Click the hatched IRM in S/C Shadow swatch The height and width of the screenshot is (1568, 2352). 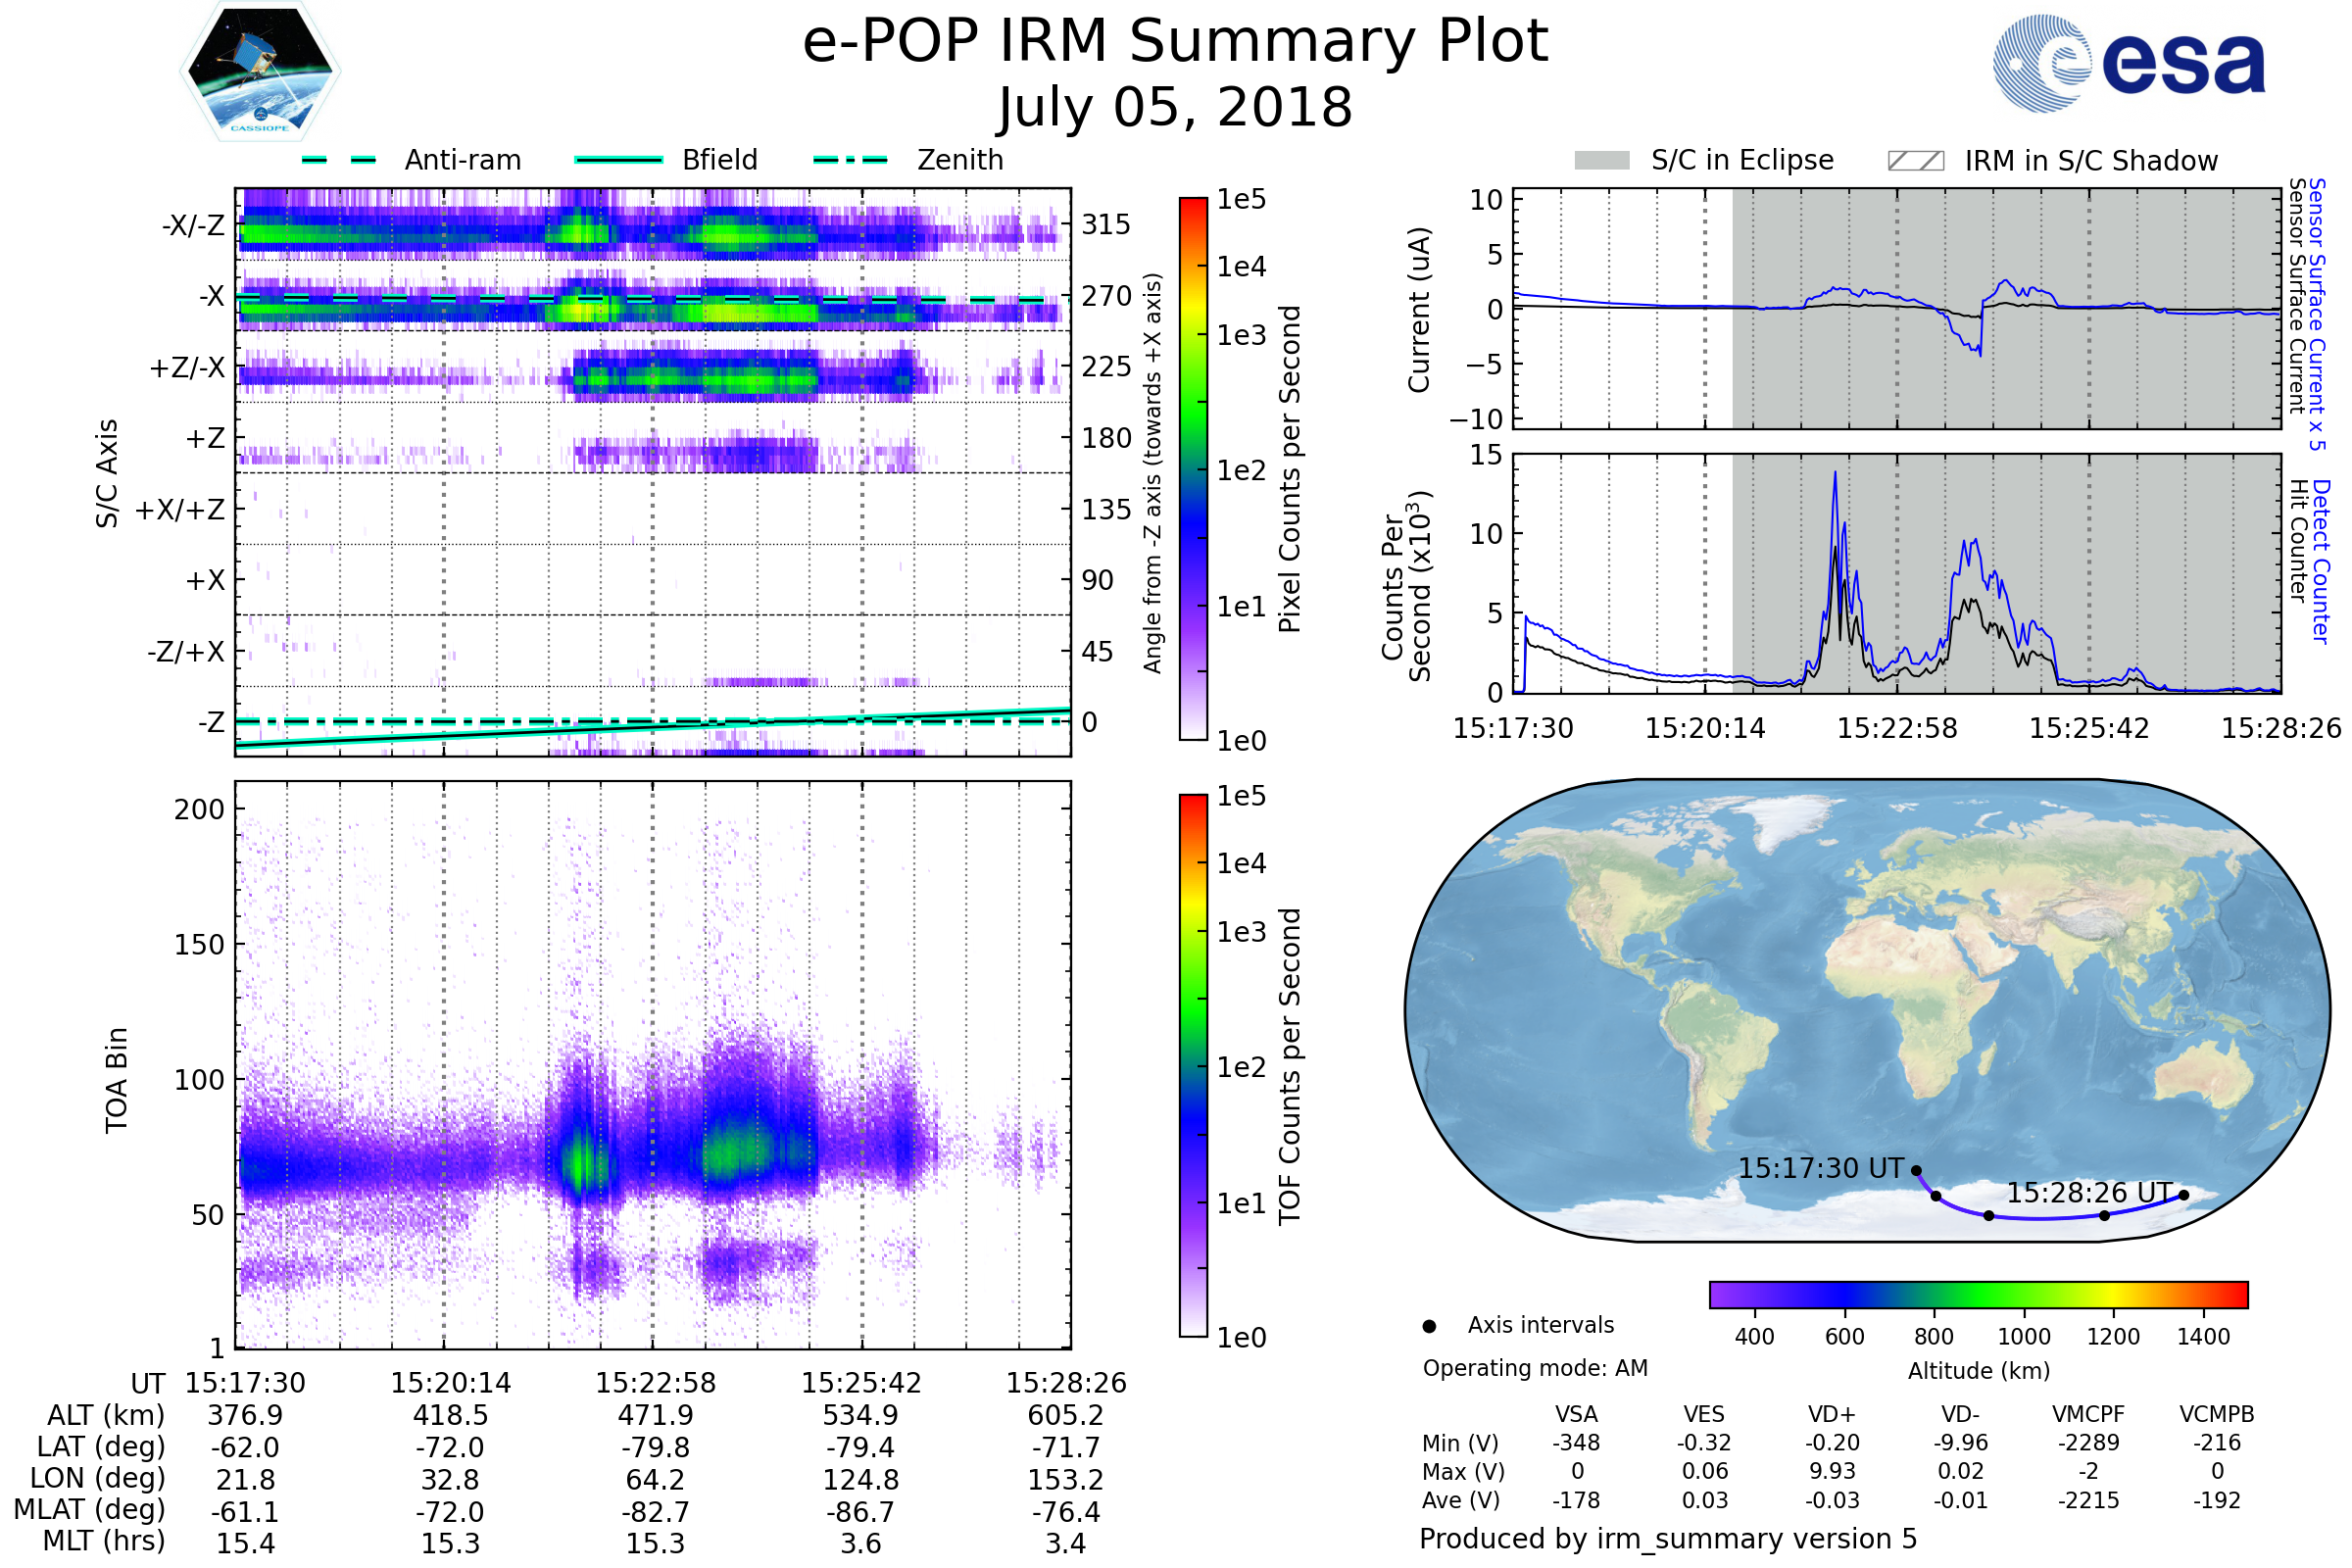(x=1915, y=161)
